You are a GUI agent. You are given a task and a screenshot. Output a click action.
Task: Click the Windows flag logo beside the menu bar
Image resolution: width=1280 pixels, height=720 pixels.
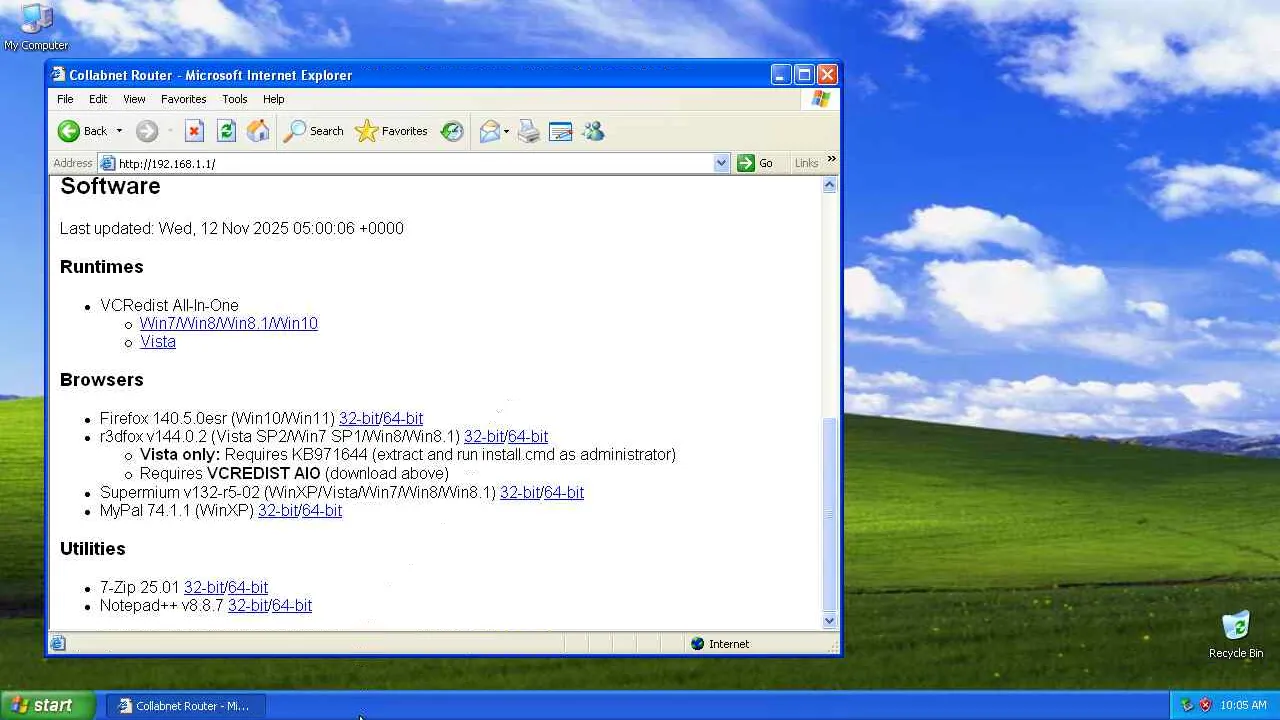click(x=820, y=99)
